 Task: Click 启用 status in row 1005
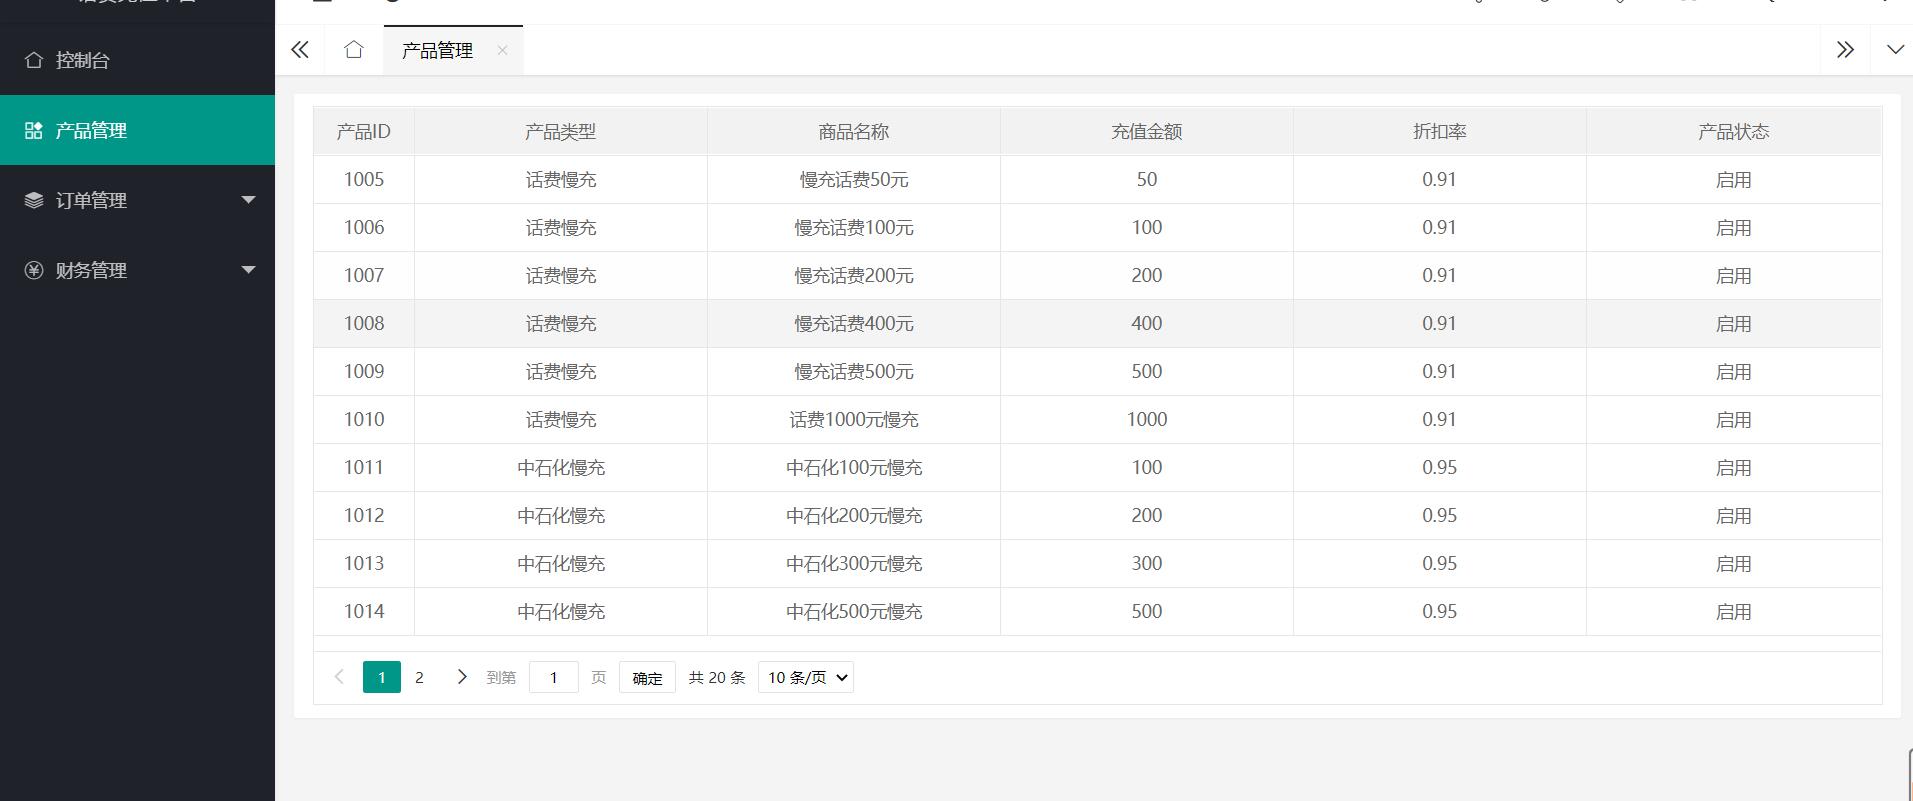pos(1734,180)
